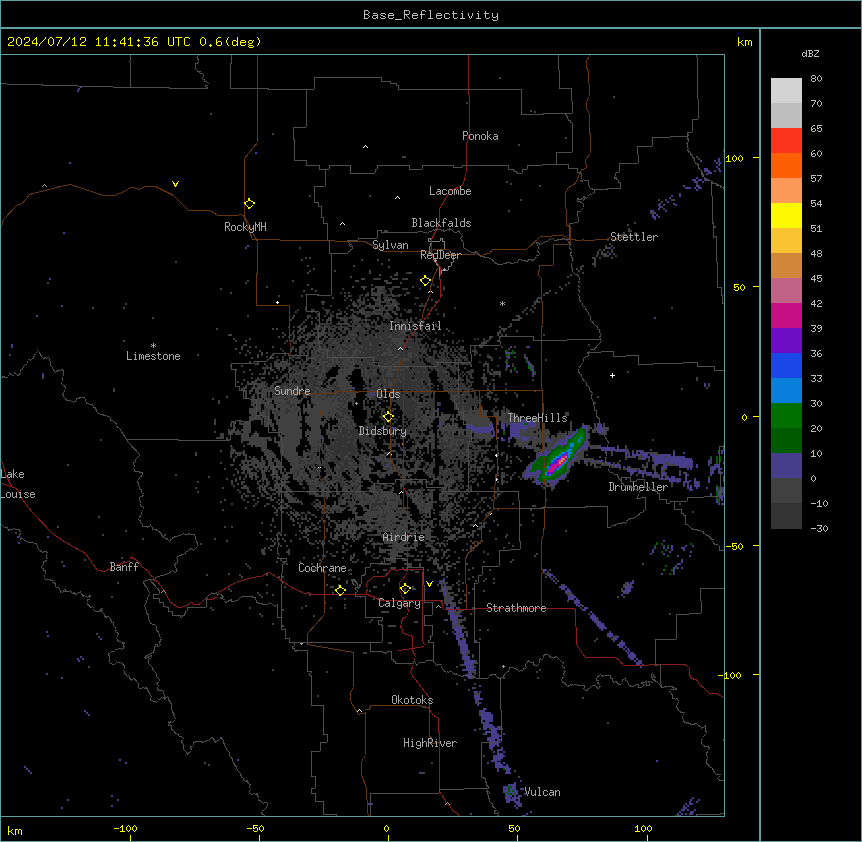This screenshot has height=842, width=862.
Task: Click the bright green band between 20 and 30
Action: point(786,416)
